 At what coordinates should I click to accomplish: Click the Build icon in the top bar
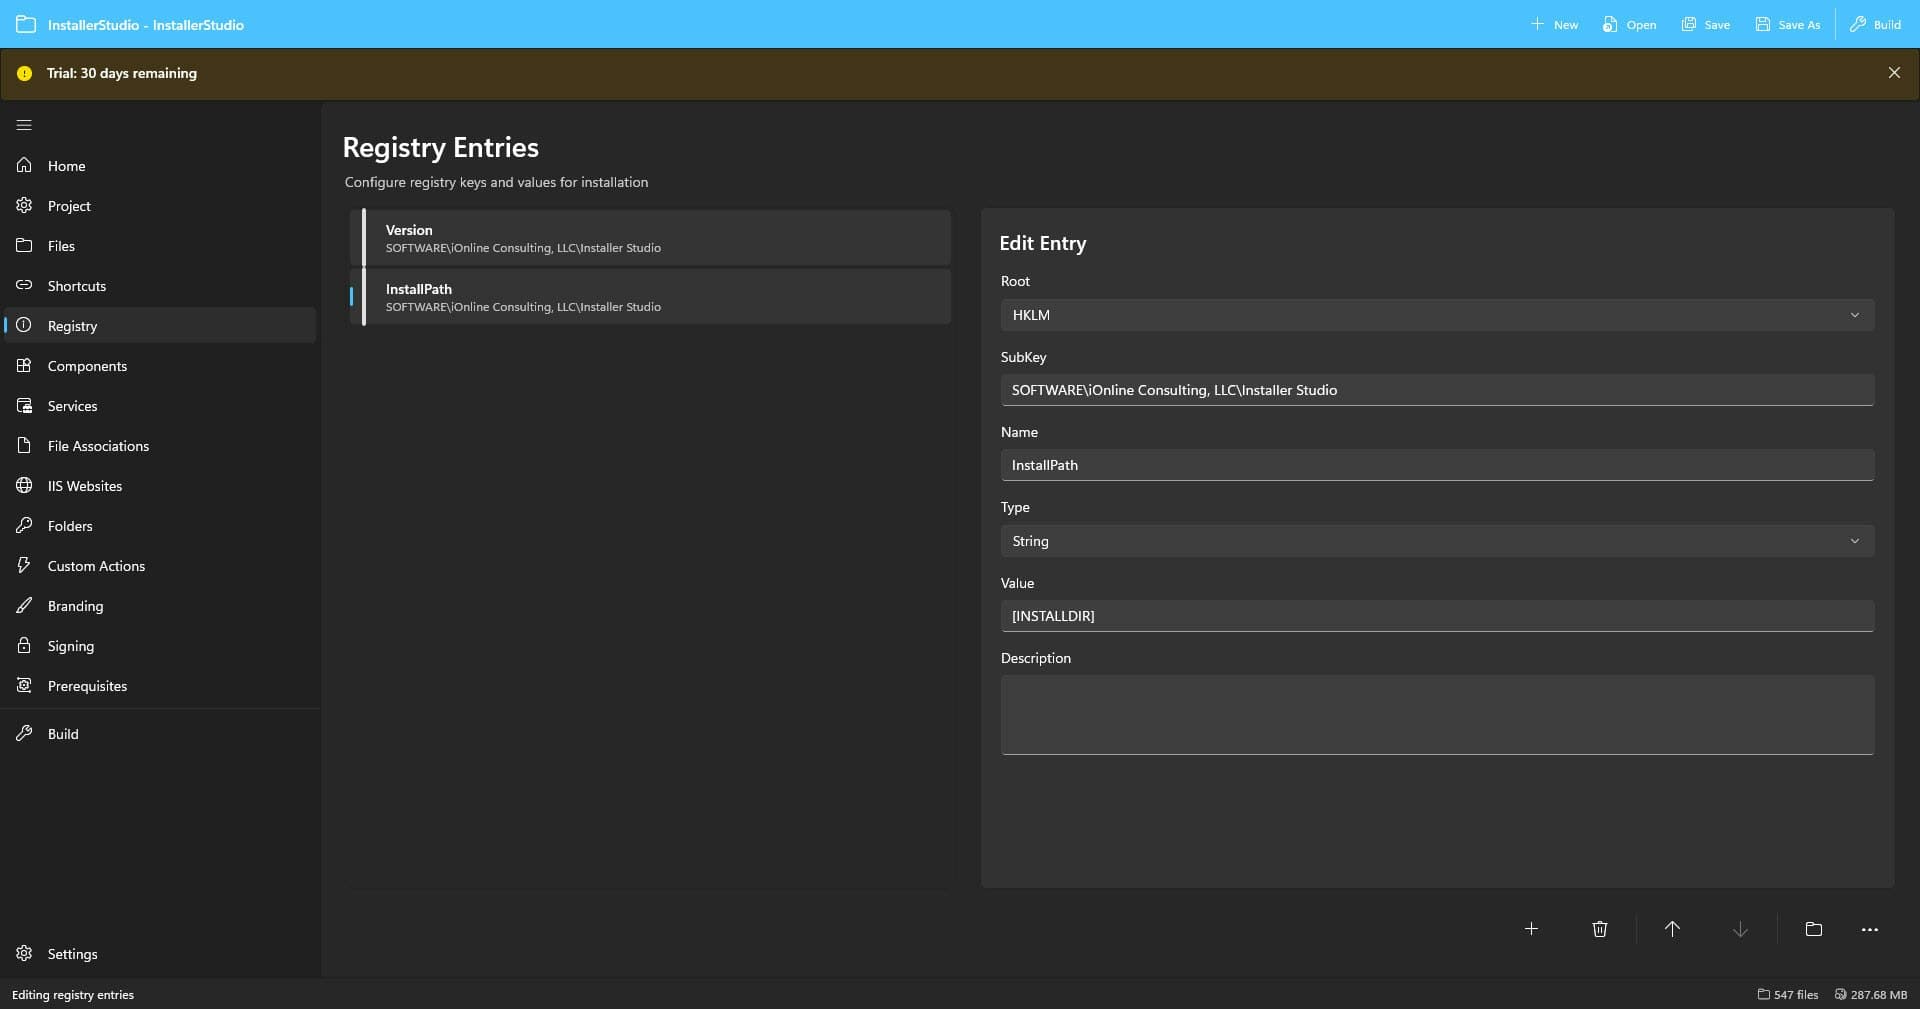[x=1858, y=24]
